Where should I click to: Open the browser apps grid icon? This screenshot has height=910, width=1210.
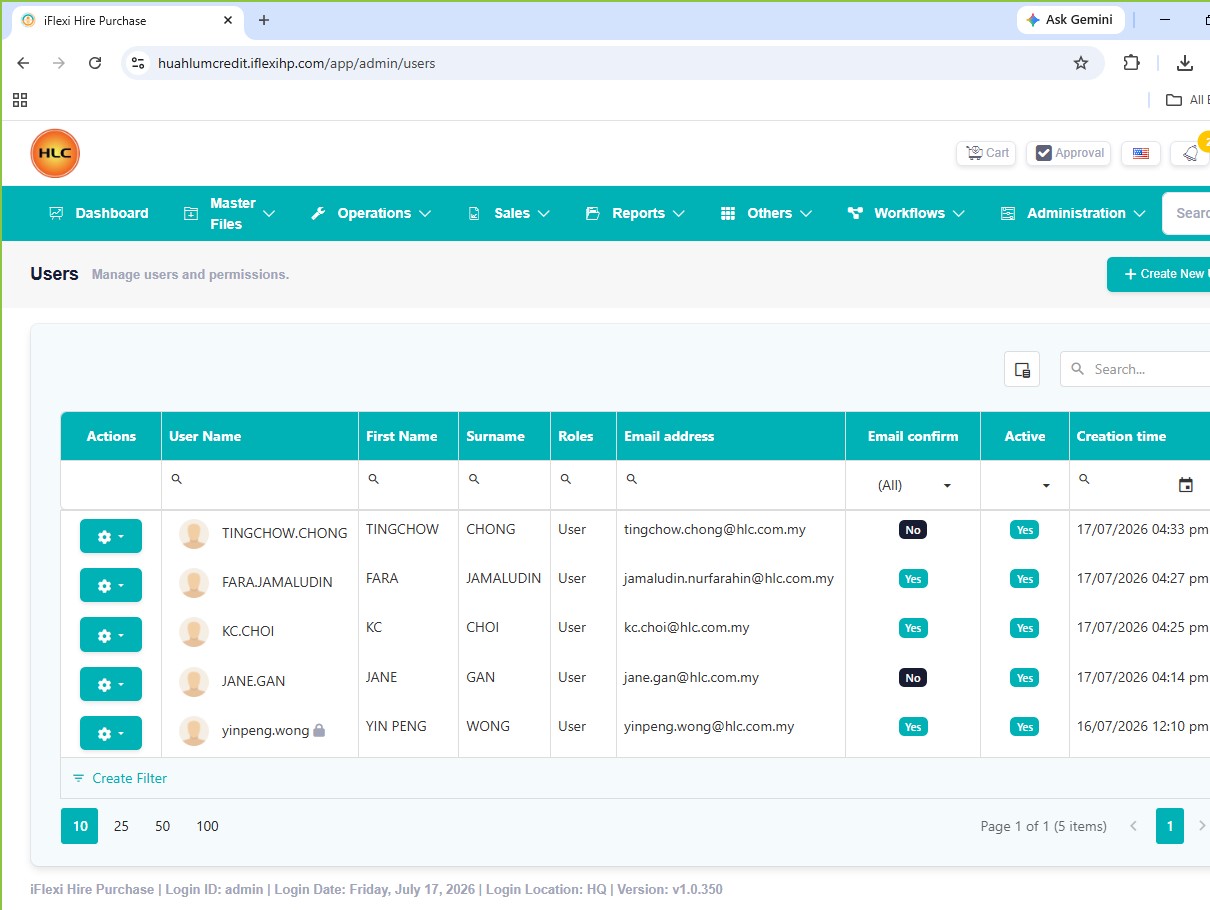(x=20, y=100)
